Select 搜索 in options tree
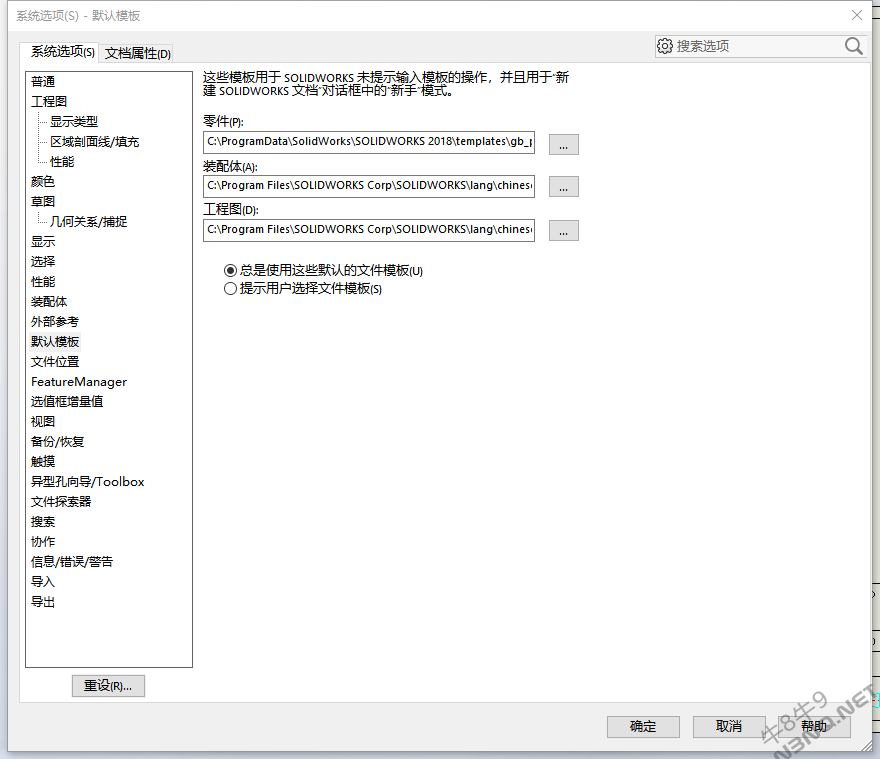The image size is (880, 759). [x=43, y=522]
